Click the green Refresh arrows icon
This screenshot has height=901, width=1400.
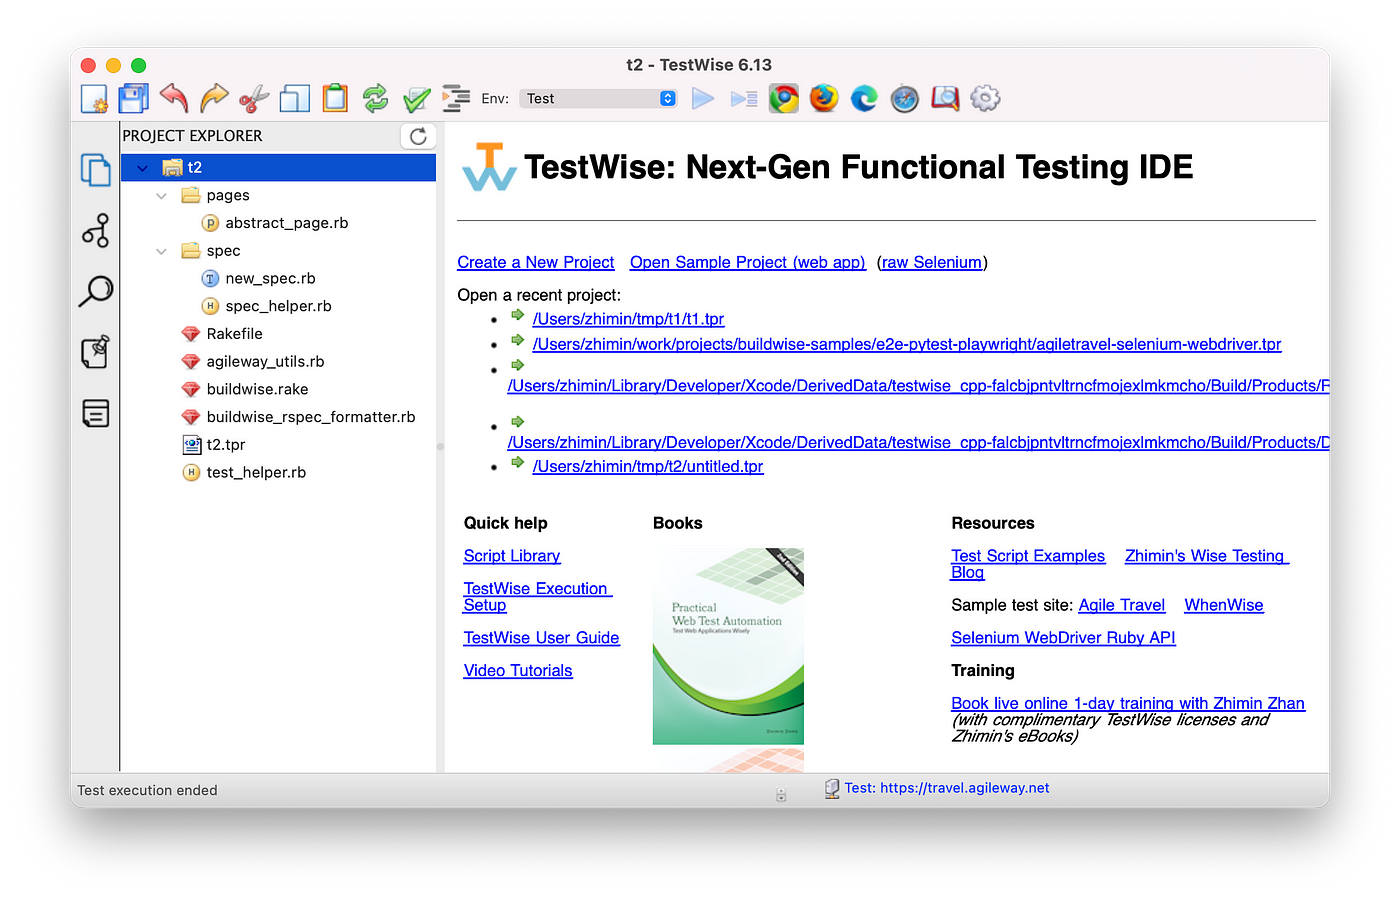[375, 98]
